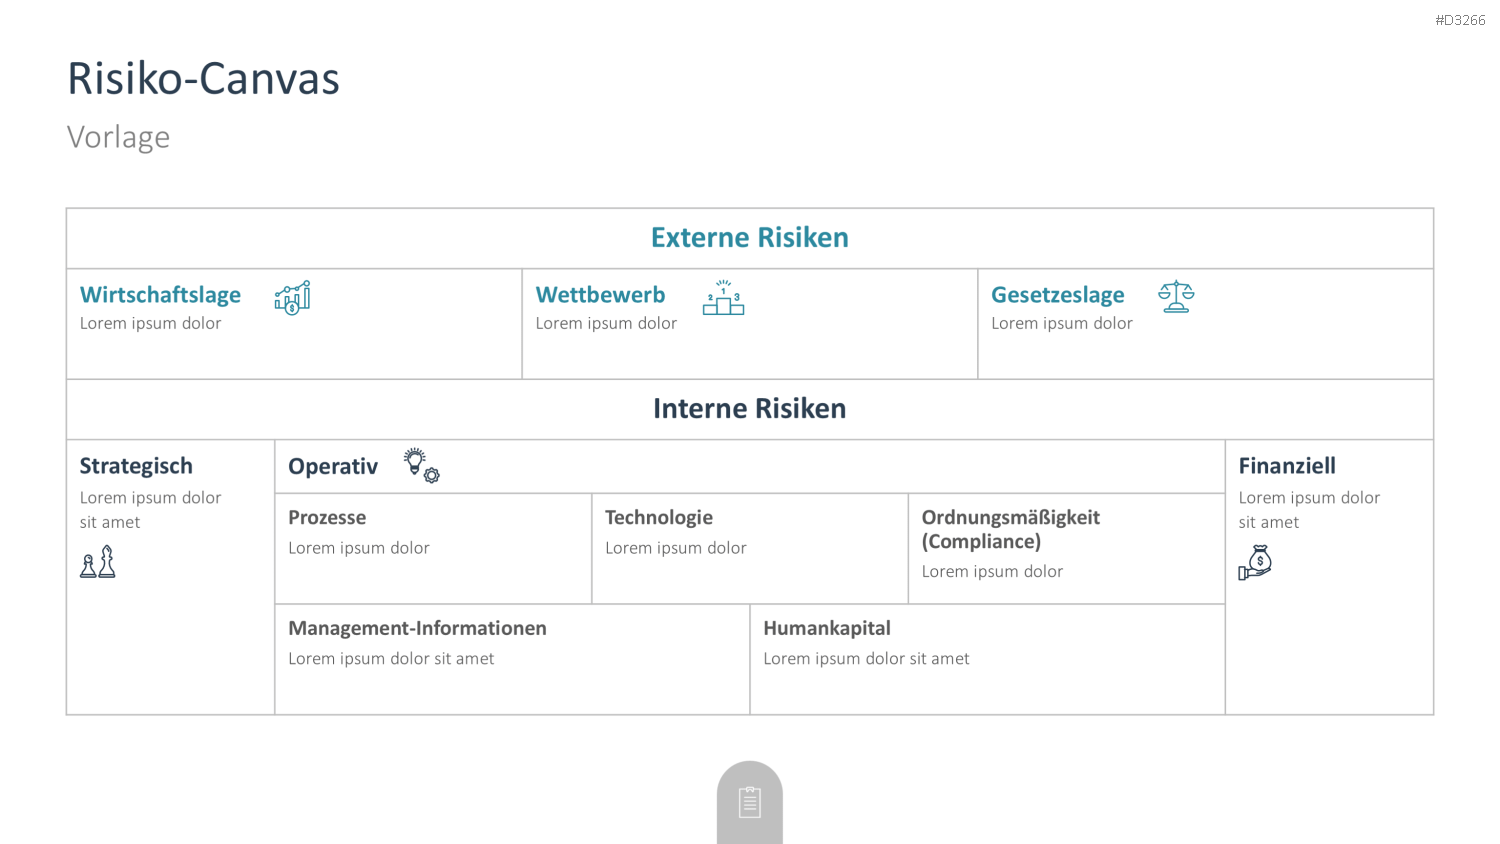Select the Prozesse heading
The height and width of the screenshot is (844, 1500).
(x=327, y=517)
